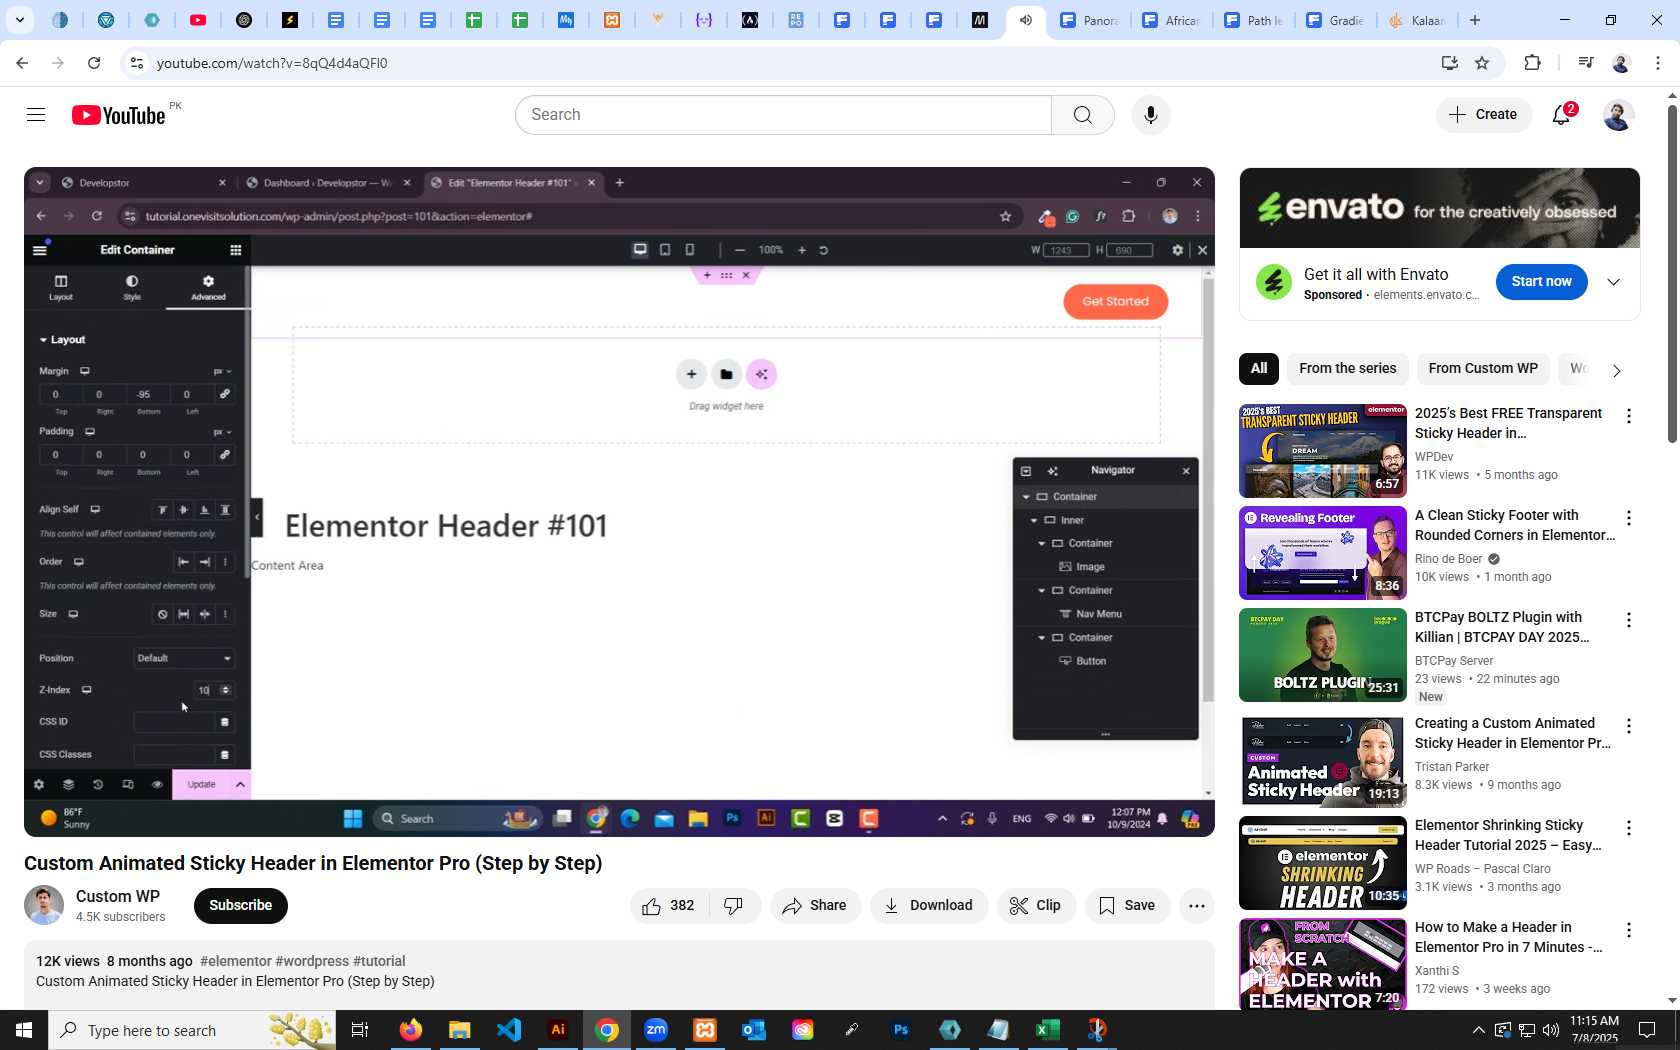Click the YouTube search input field

coord(784,115)
